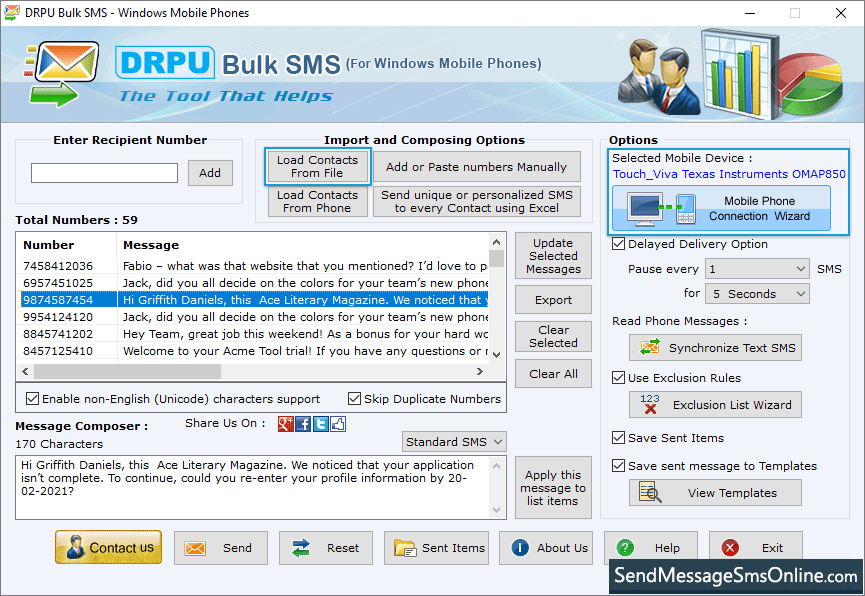Click the green Help question icon
This screenshot has height=596, width=865.
(x=625, y=548)
